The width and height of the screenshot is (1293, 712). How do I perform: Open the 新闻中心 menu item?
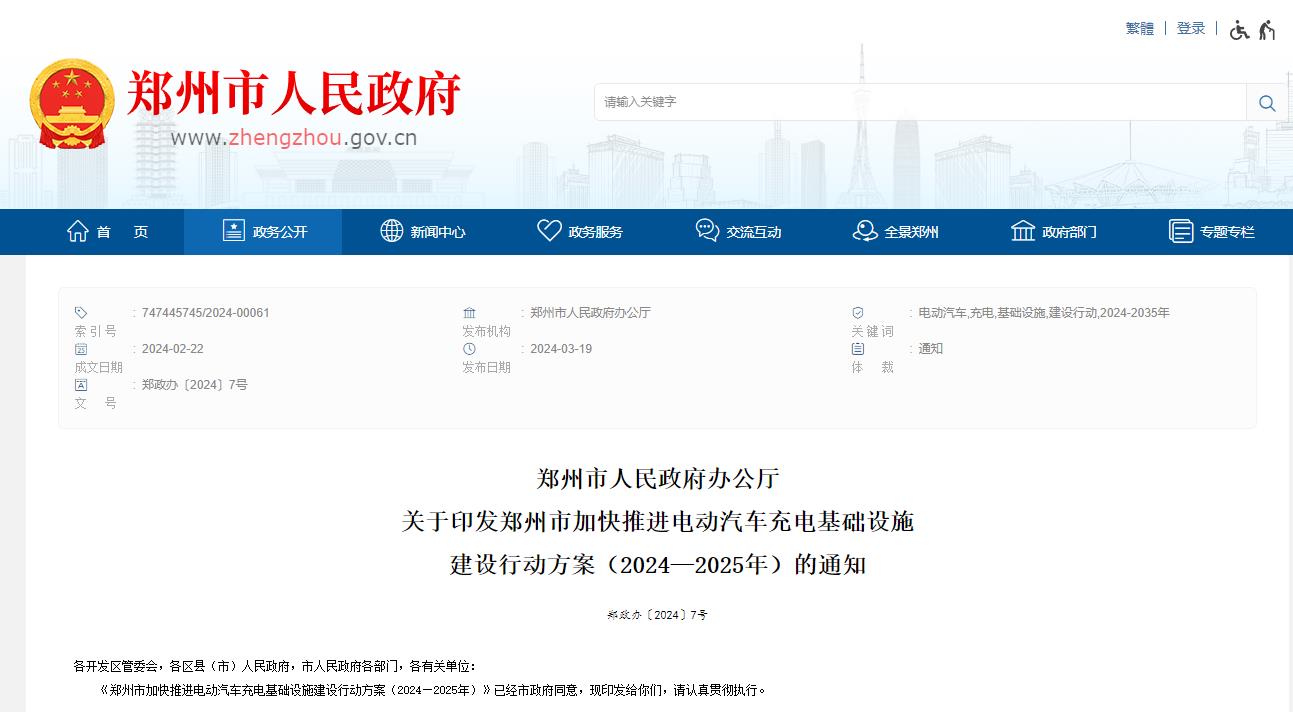437,232
